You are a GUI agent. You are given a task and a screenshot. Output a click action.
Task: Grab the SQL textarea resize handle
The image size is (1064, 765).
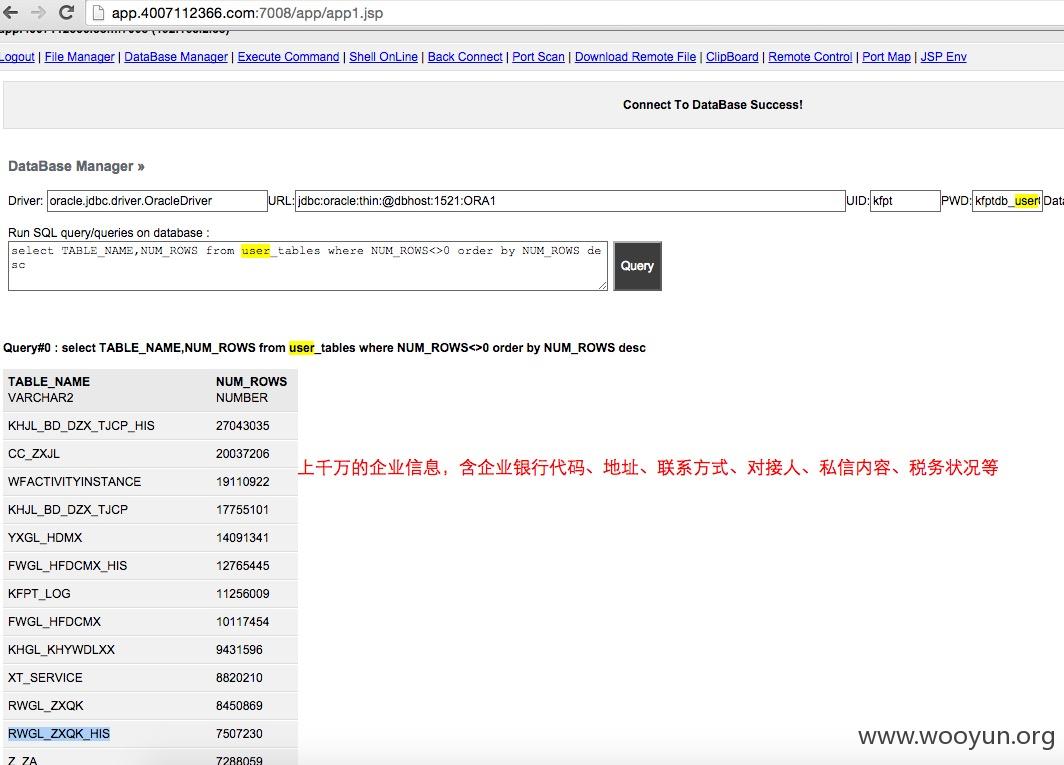point(603,286)
